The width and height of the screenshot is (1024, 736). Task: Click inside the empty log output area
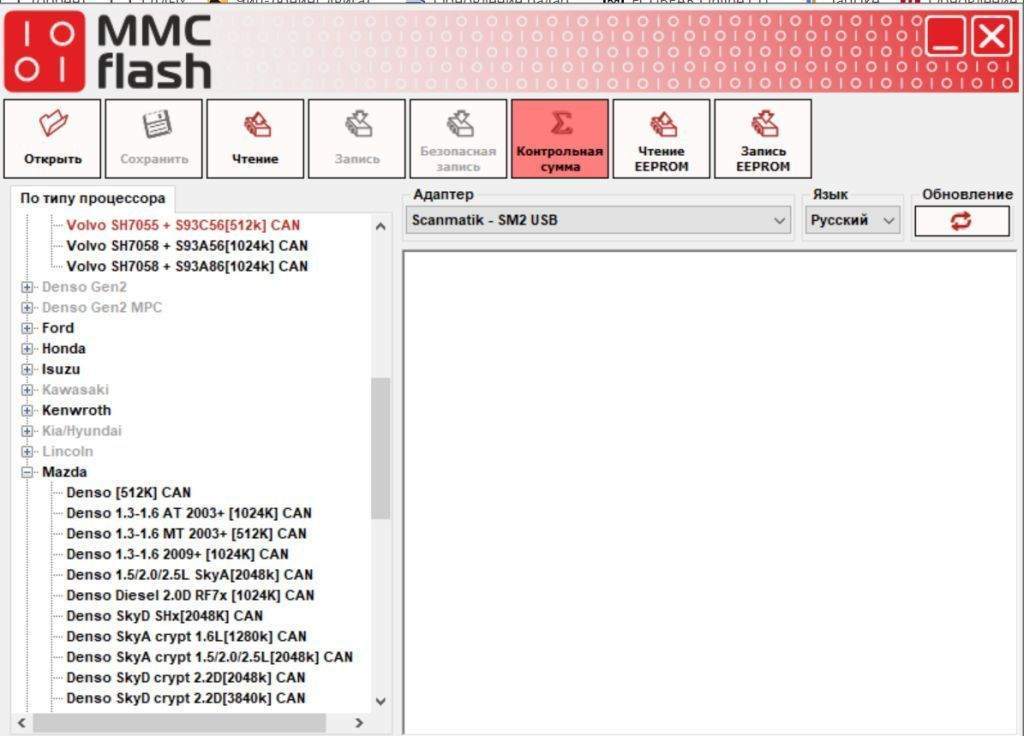[x=710, y=492]
